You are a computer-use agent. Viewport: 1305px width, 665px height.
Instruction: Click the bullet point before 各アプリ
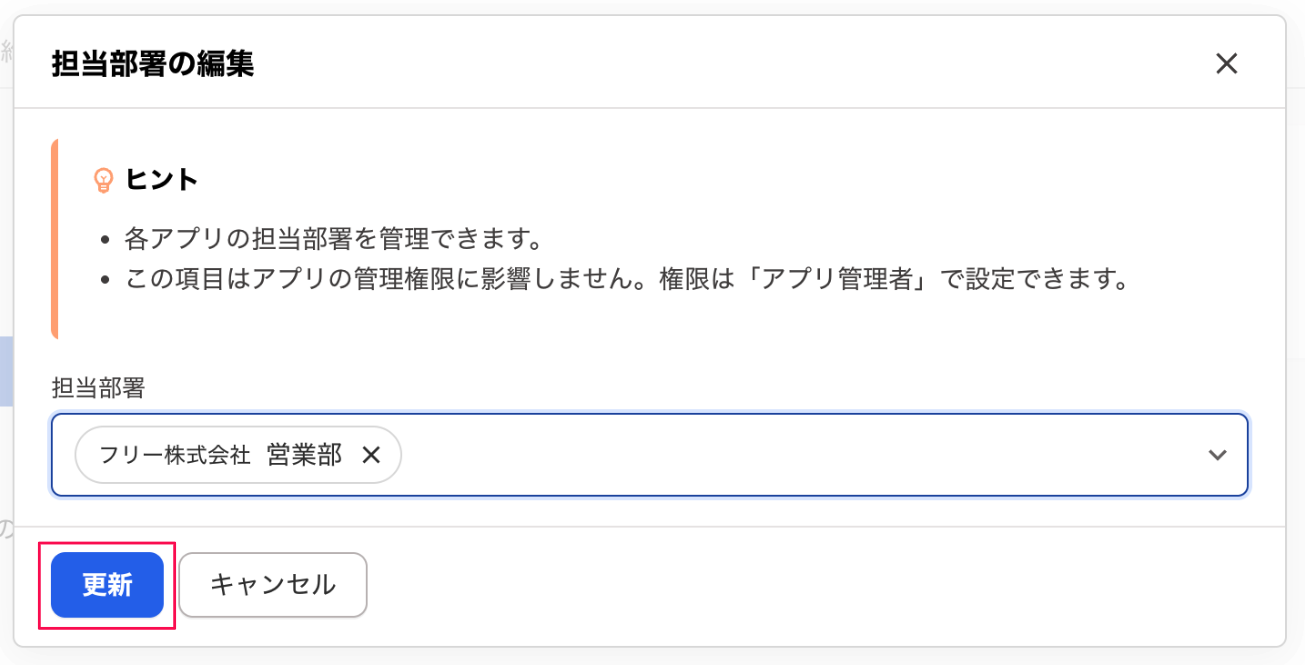click(x=106, y=241)
